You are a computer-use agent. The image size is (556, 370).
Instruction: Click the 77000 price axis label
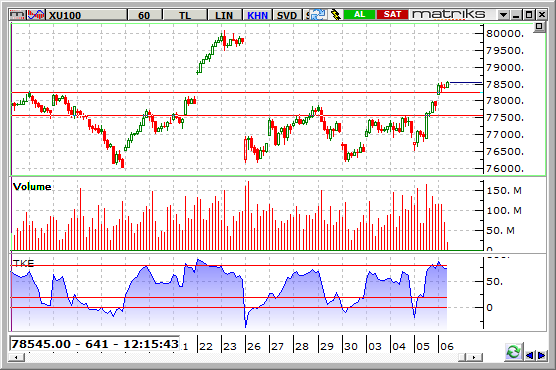coord(505,135)
